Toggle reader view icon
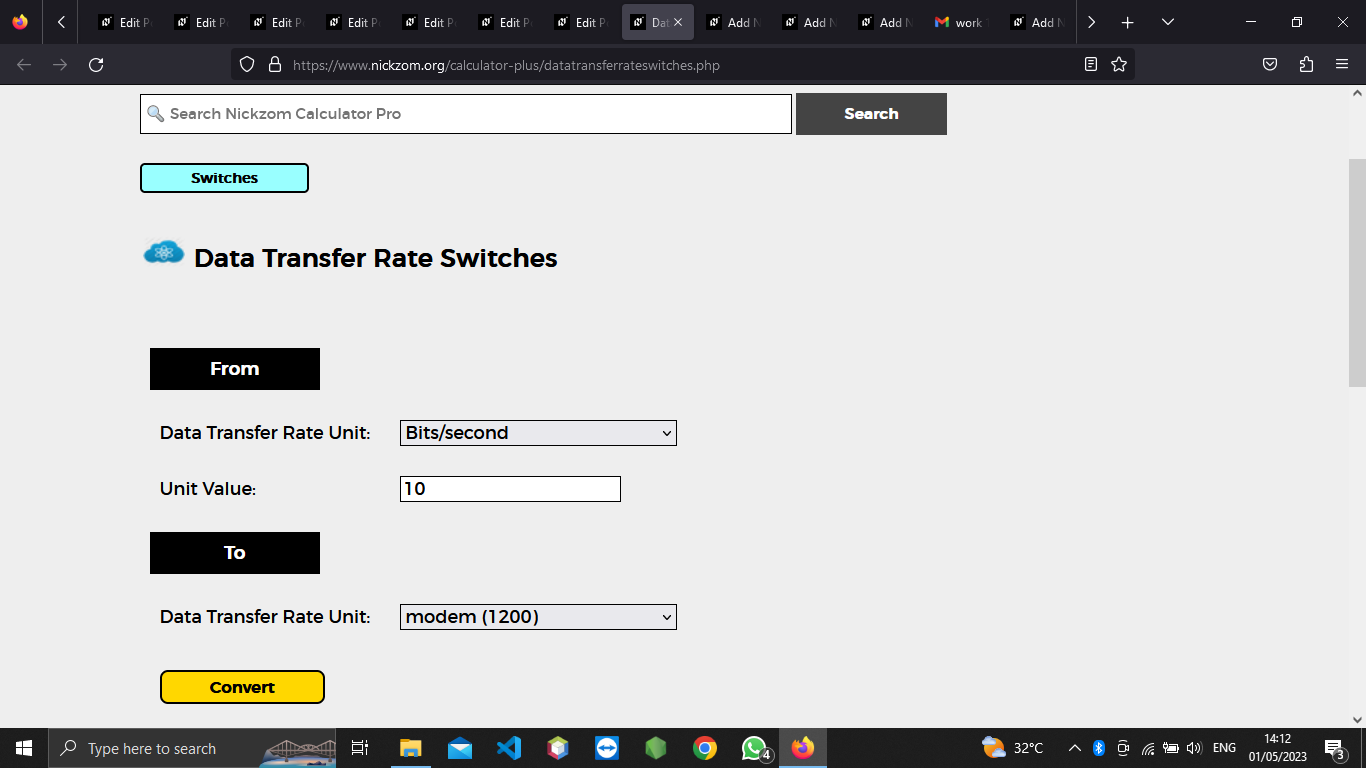 (x=1091, y=65)
